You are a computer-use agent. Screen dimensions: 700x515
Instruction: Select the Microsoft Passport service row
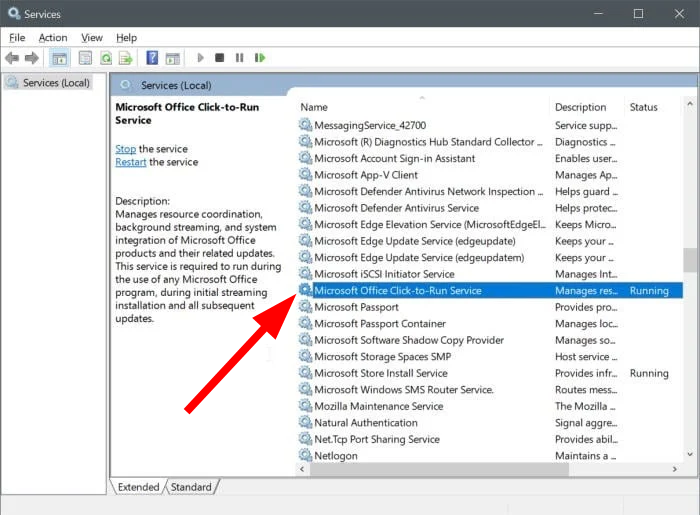click(490, 307)
